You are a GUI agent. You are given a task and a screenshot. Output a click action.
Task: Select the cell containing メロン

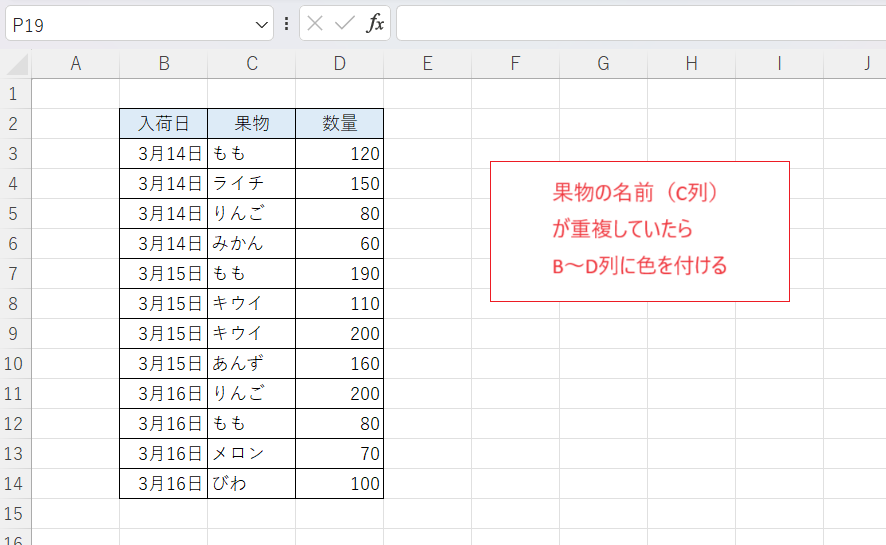(251, 454)
